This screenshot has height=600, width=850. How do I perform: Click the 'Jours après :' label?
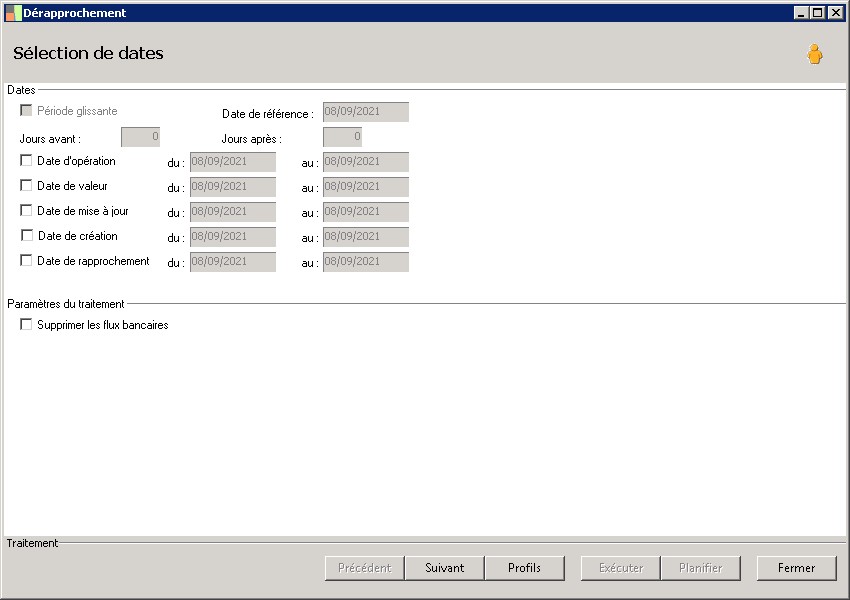[252, 139]
